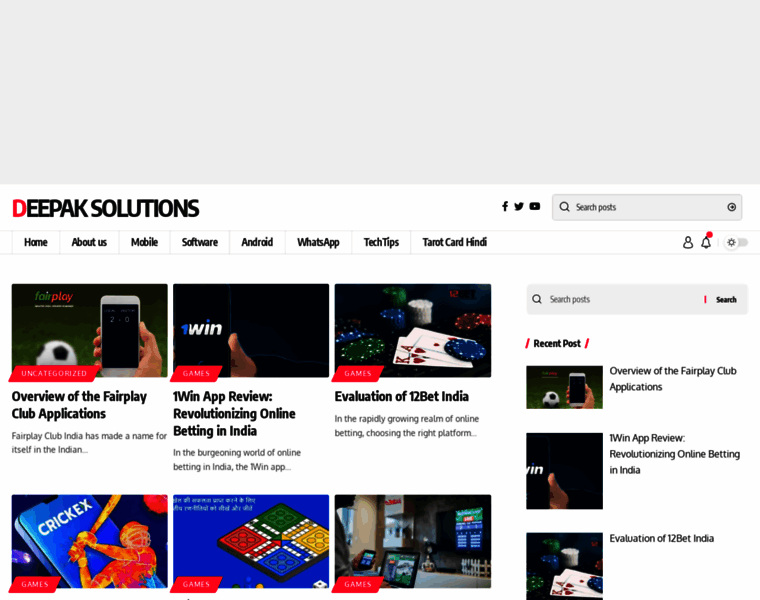Screen dimensions: 760x600
Task: Open sidebar recent post Evaluation of 12Bet India
Action: [x=662, y=538]
